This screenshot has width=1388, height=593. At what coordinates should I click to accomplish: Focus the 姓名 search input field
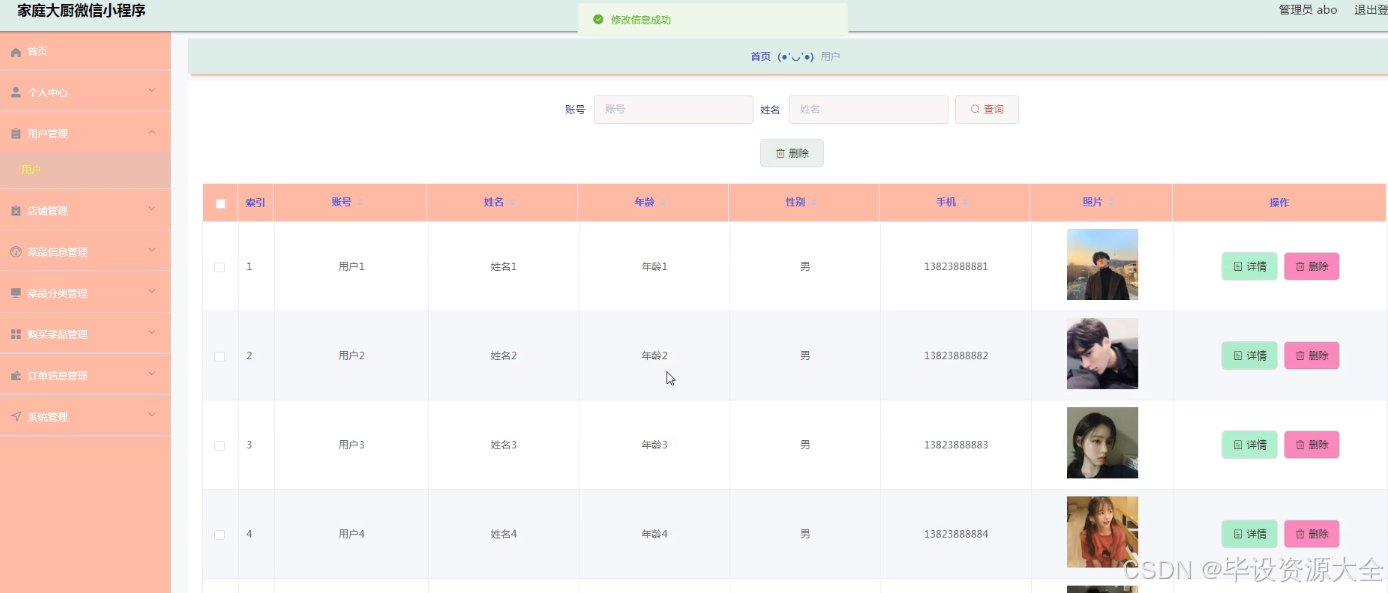(x=868, y=109)
